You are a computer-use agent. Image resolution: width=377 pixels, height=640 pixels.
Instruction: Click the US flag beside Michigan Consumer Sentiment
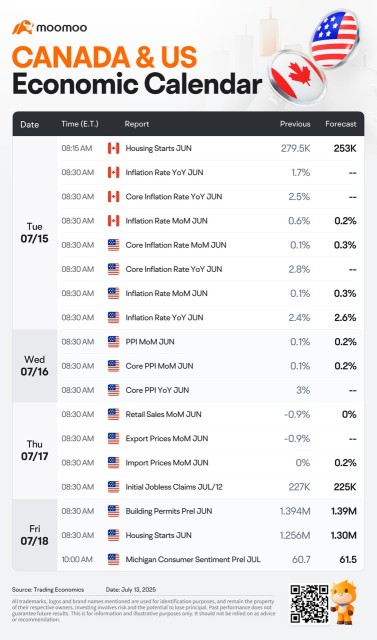click(x=113, y=559)
